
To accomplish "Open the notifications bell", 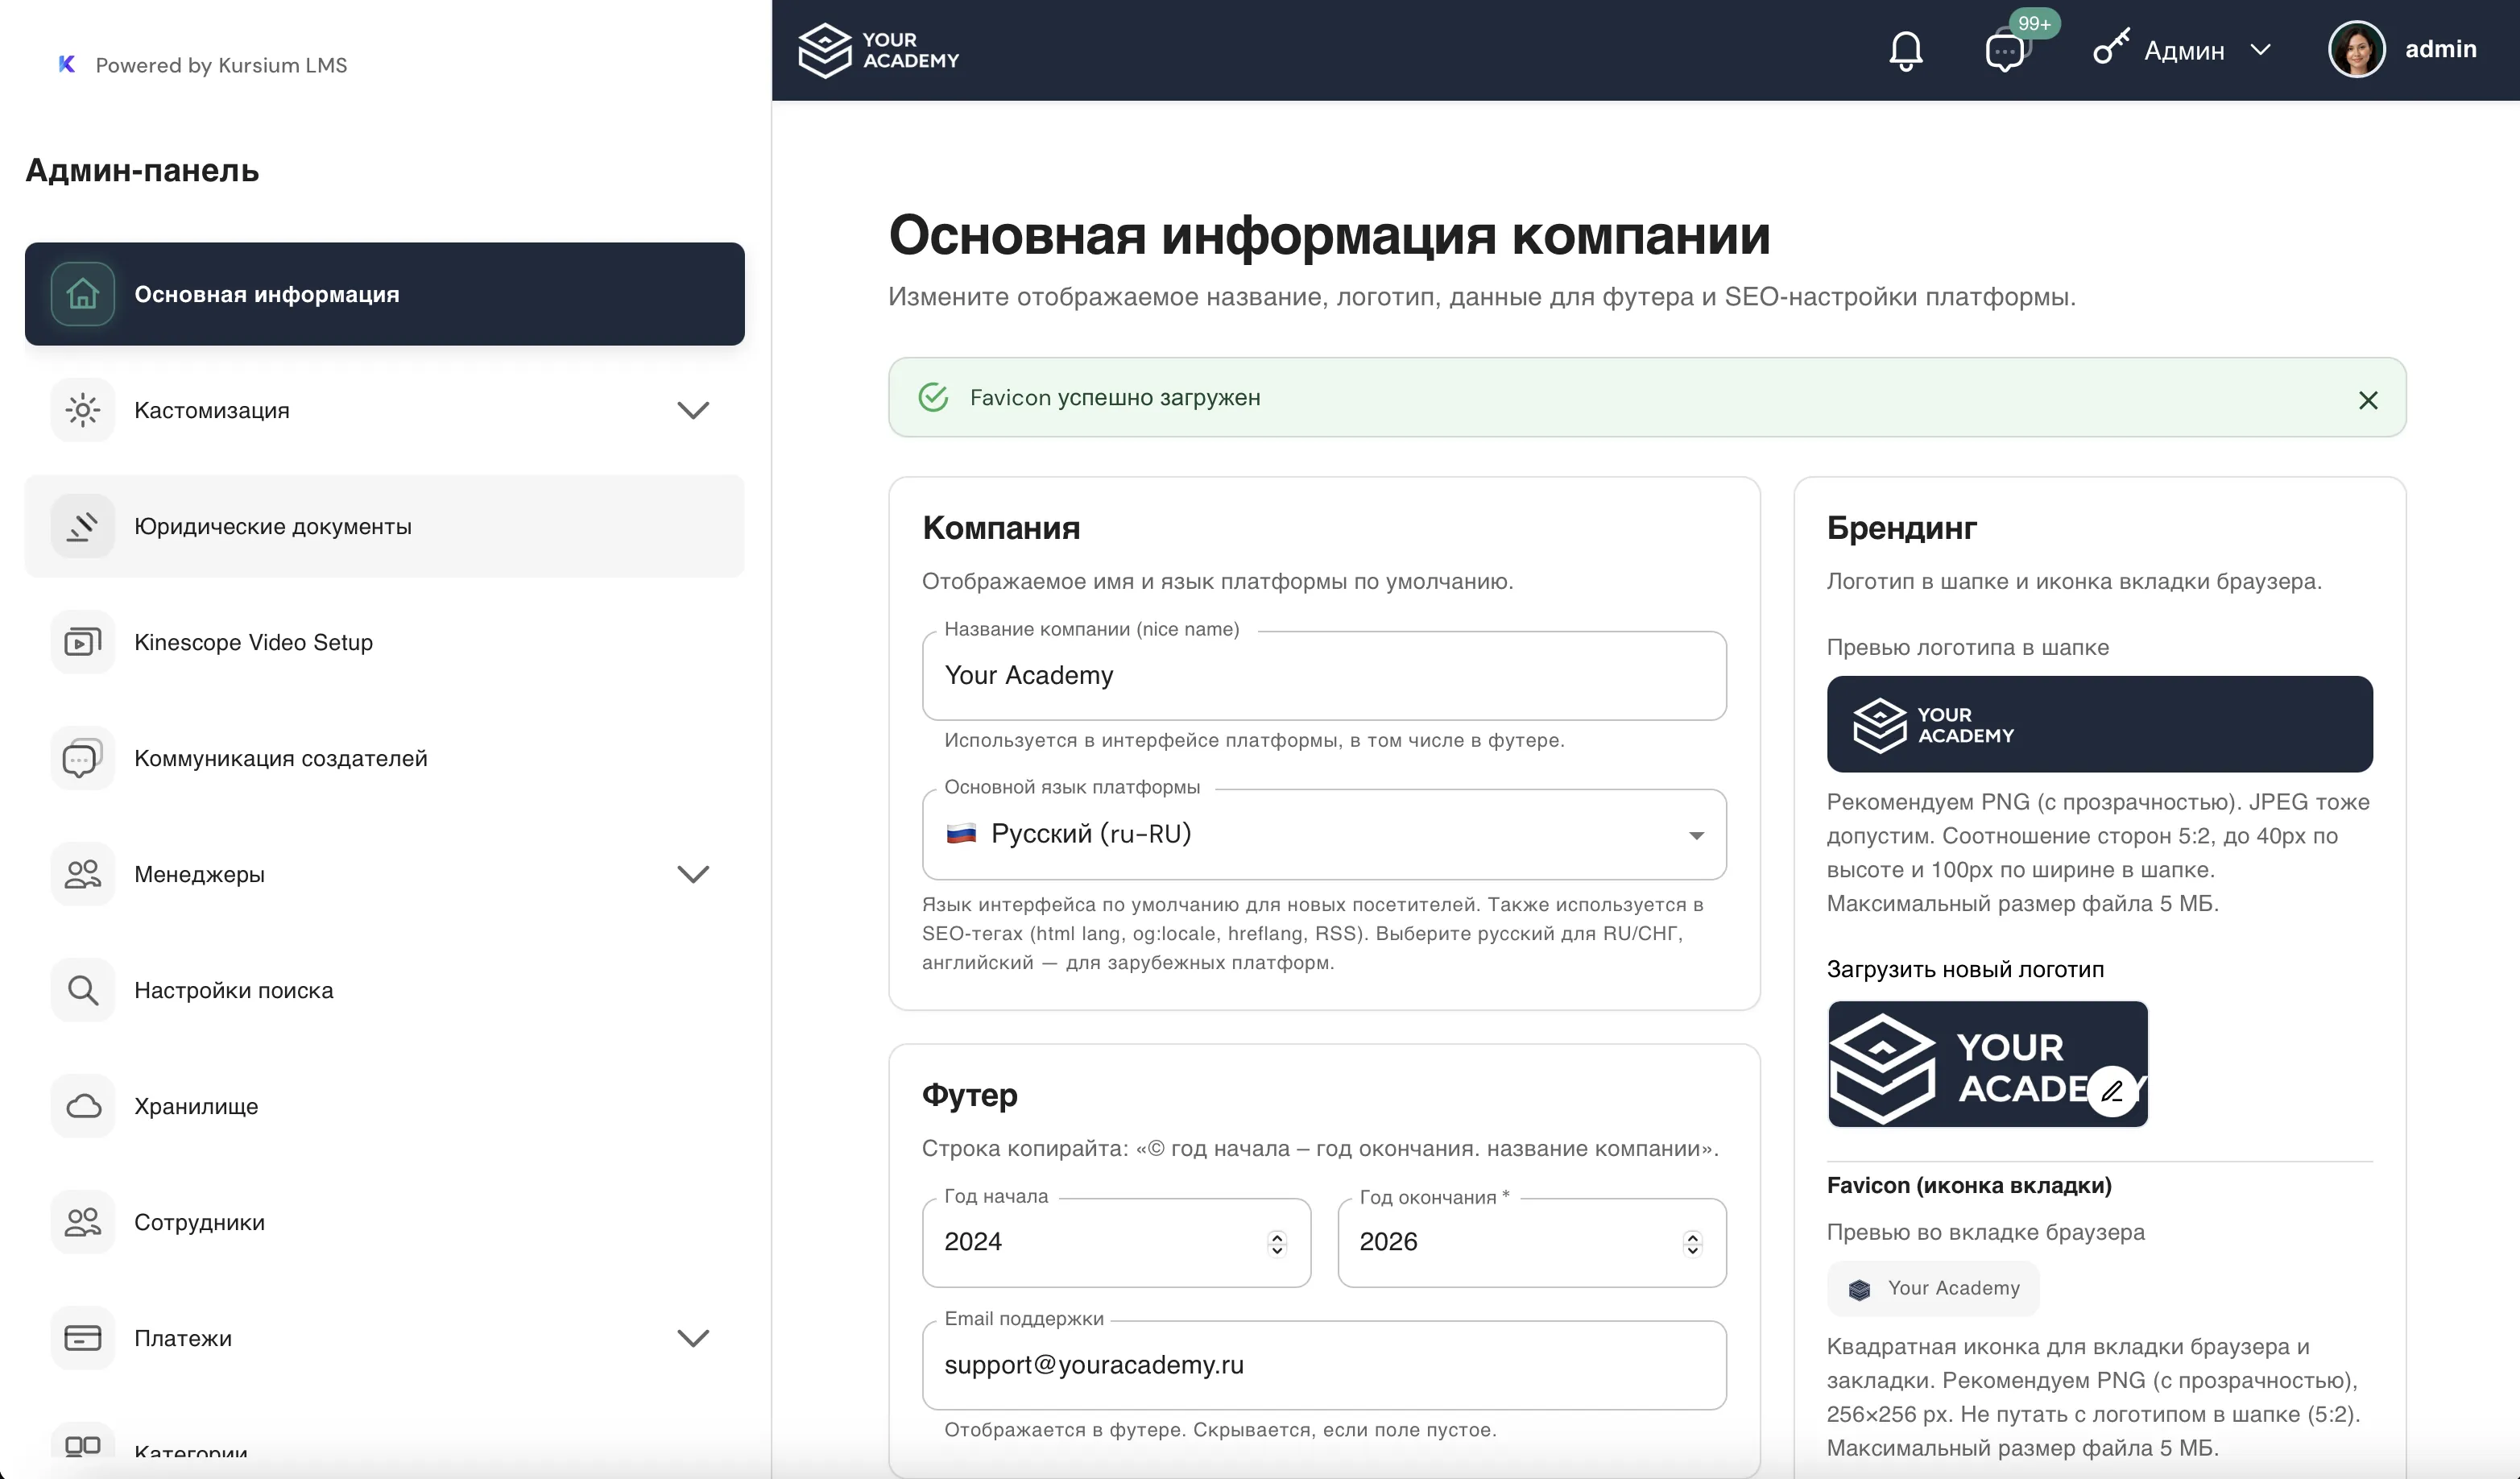I will point(1905,50).
